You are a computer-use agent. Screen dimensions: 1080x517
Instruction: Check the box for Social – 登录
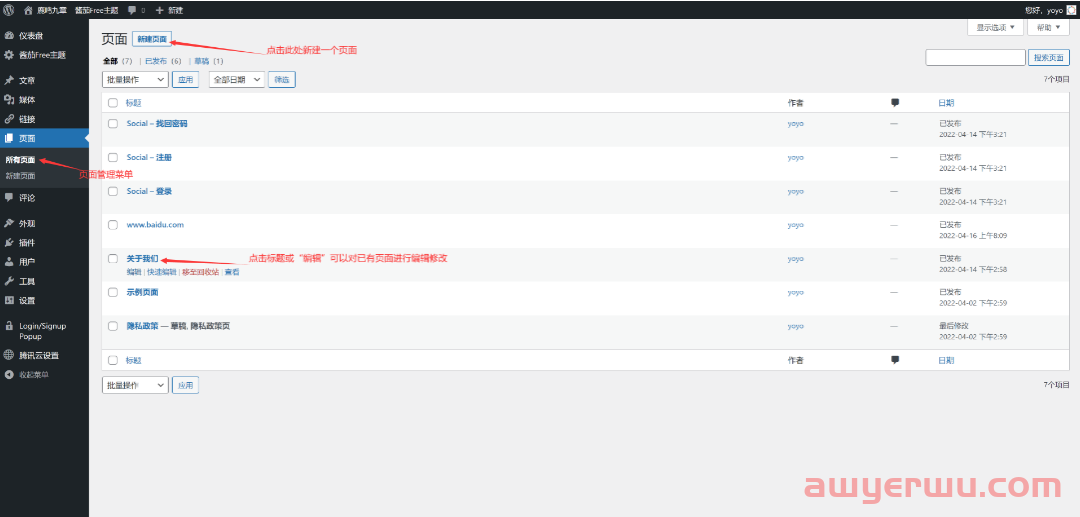(x=113, y=191)
